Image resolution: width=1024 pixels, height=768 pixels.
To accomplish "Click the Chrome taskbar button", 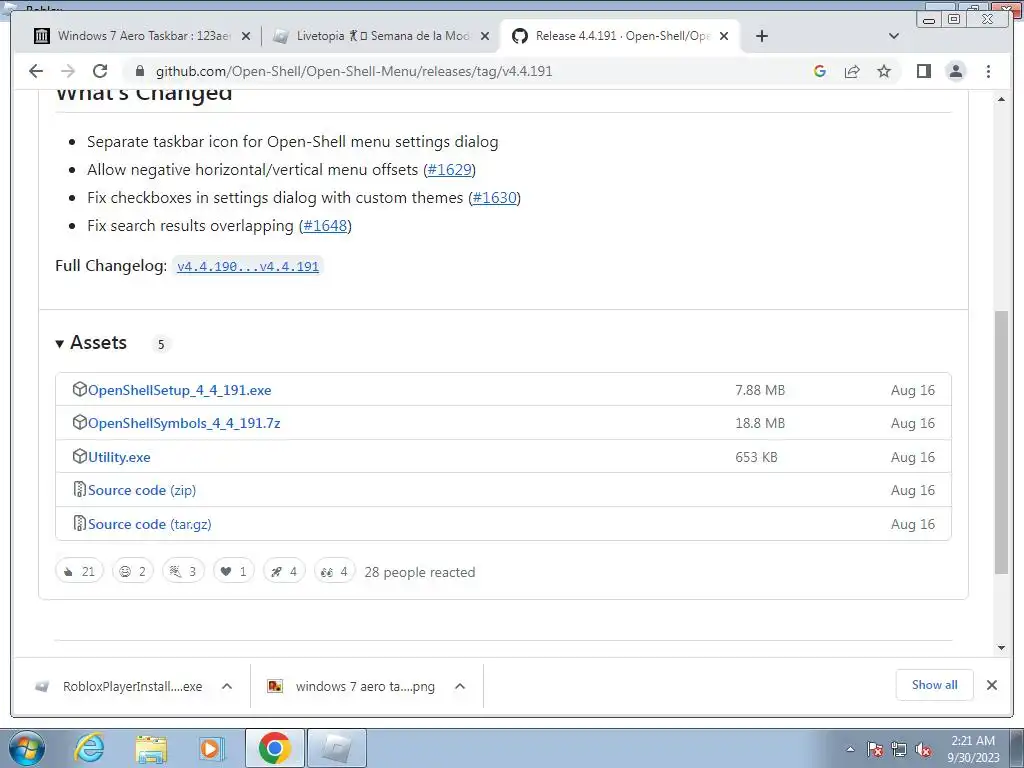I will pyautogui.click(x=274, y=748).
